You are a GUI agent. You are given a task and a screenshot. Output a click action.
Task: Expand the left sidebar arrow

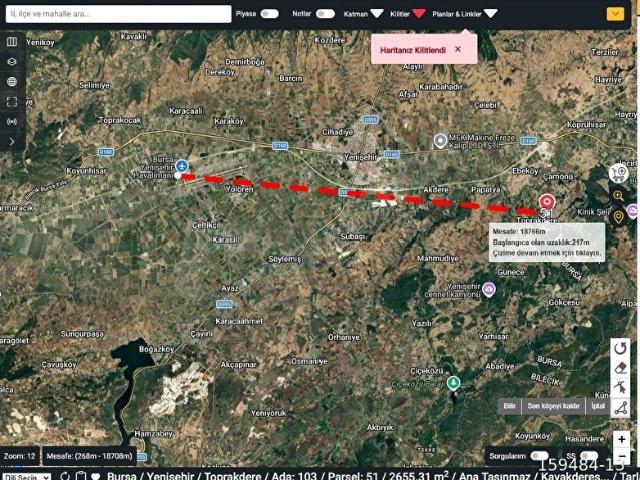[x=12, y=142]
